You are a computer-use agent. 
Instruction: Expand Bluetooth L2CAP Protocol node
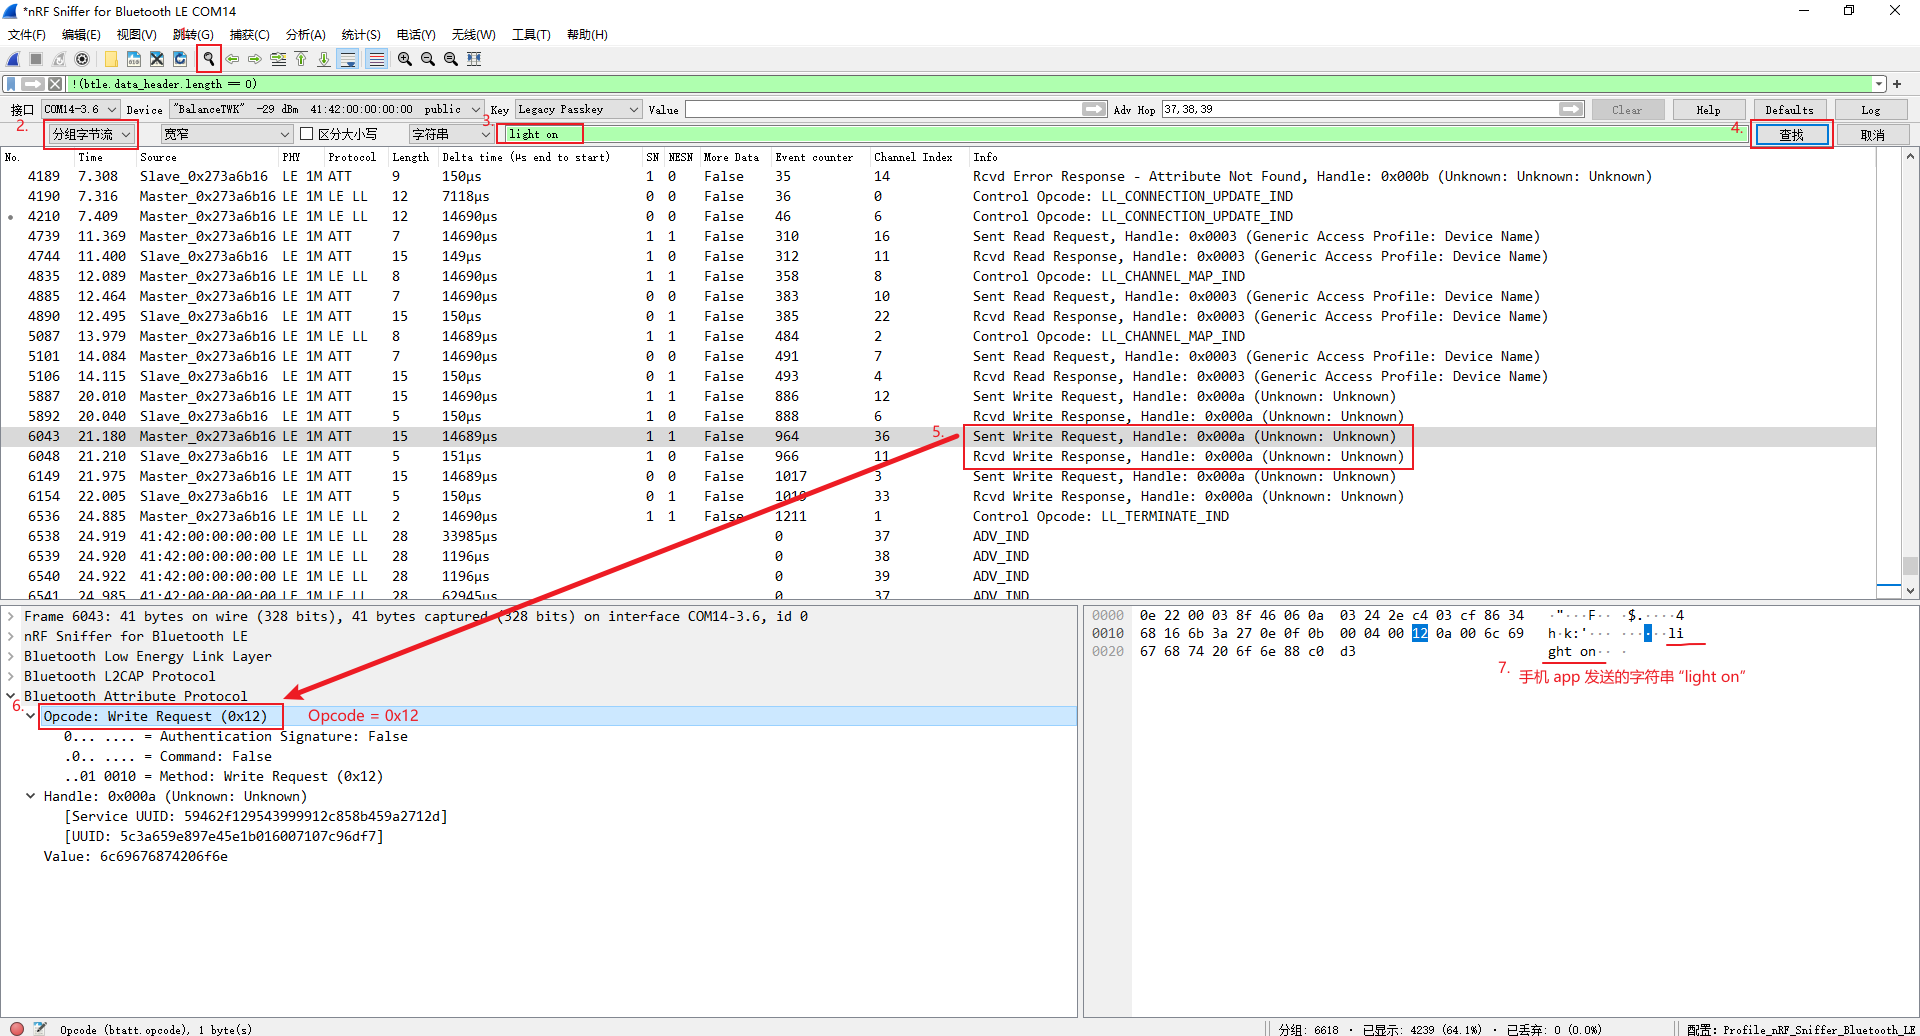coord(11,677)
